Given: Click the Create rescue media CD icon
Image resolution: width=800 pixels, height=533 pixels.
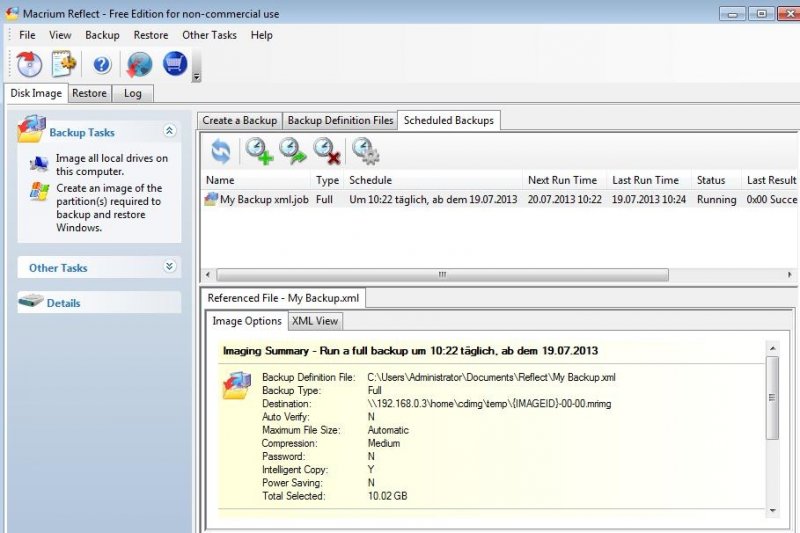Looking at the screenshot, I should pyautogui.click(x=29, y=64).
